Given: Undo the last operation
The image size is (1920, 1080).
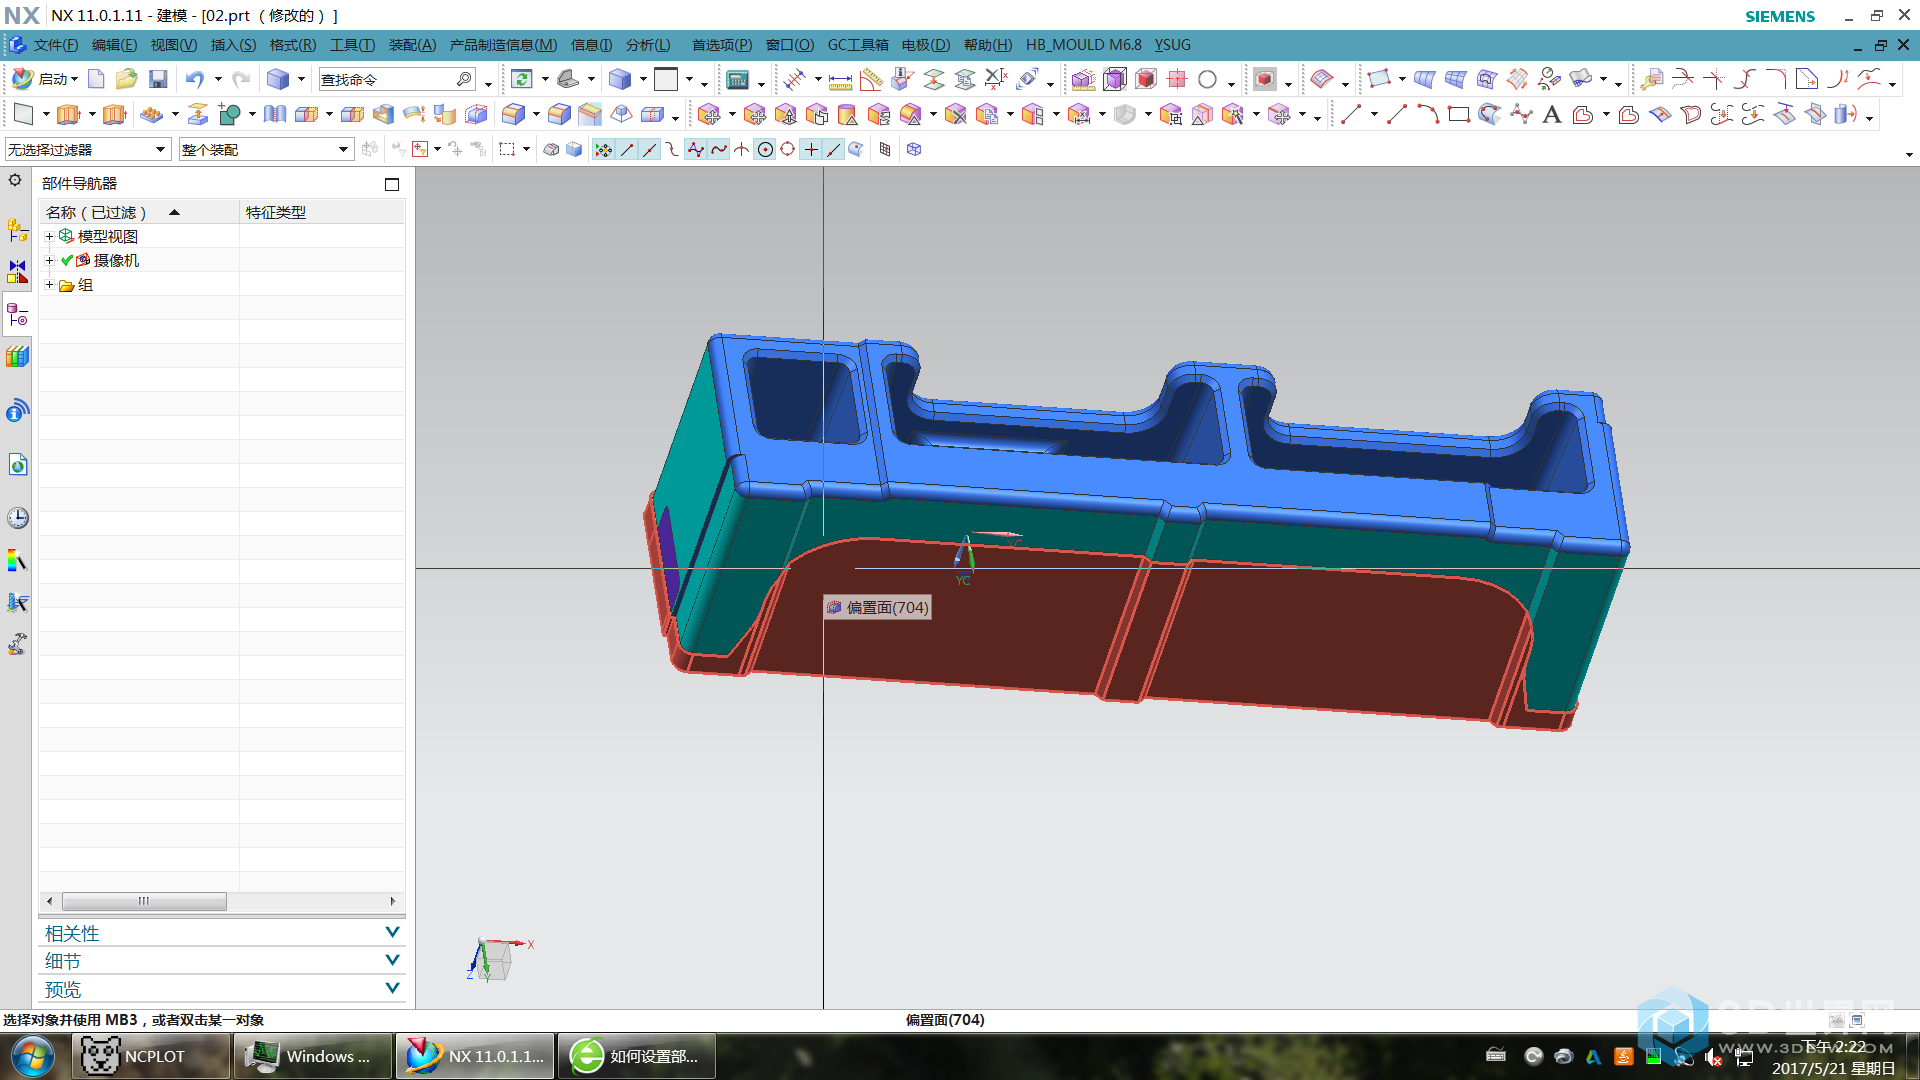Looking at the screenshot, I should 195,79.
